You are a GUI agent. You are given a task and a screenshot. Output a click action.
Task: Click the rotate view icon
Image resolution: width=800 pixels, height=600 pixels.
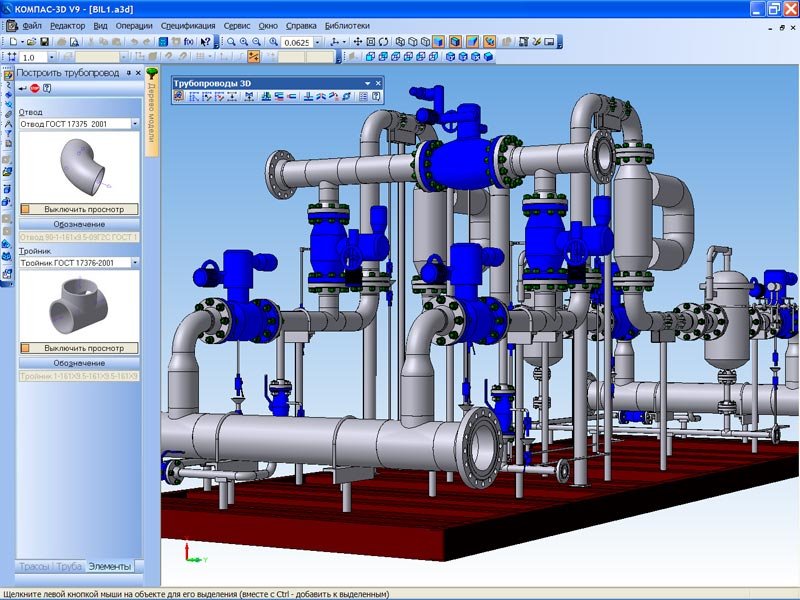click(384, 42)
